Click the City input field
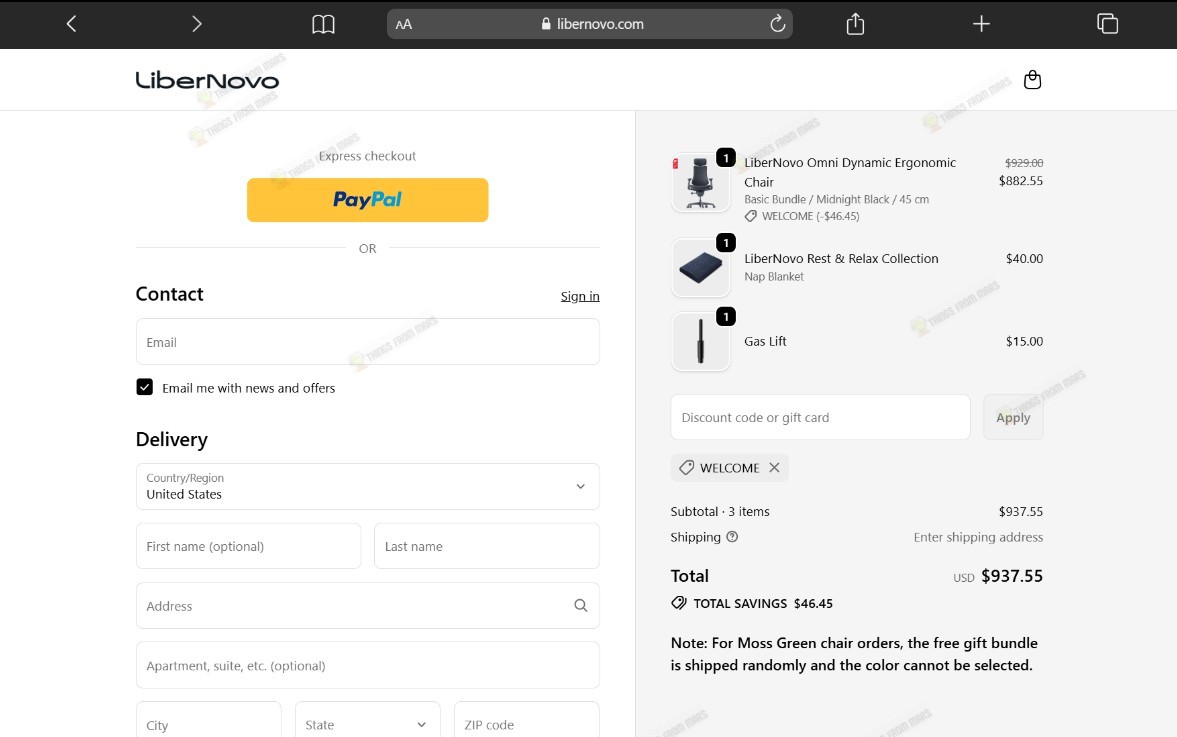 [209, 720]
